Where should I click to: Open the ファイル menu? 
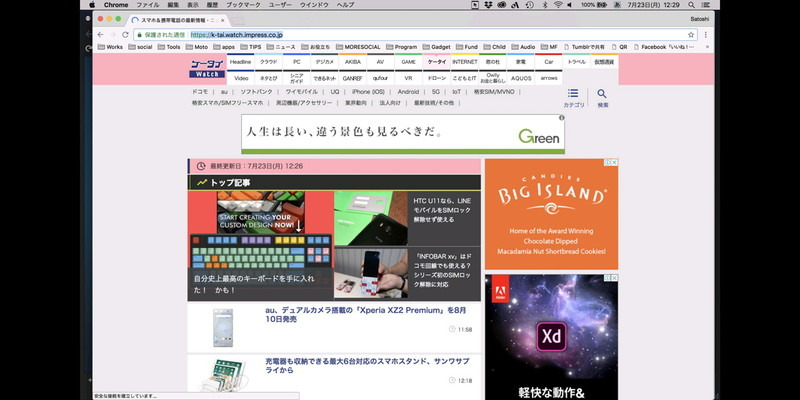(x=147, y=5)
